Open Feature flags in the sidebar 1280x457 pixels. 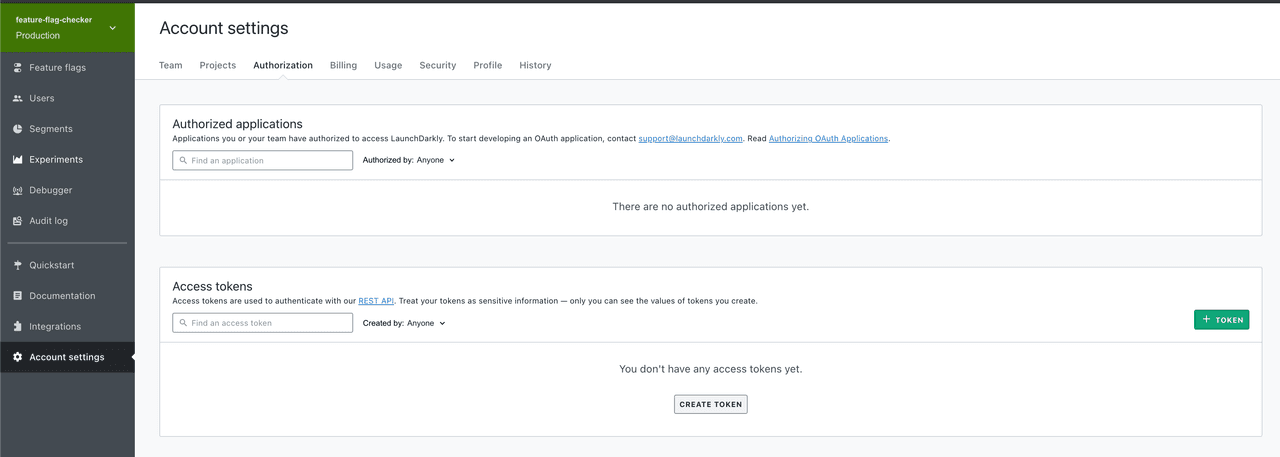click(x=67, y=68)
